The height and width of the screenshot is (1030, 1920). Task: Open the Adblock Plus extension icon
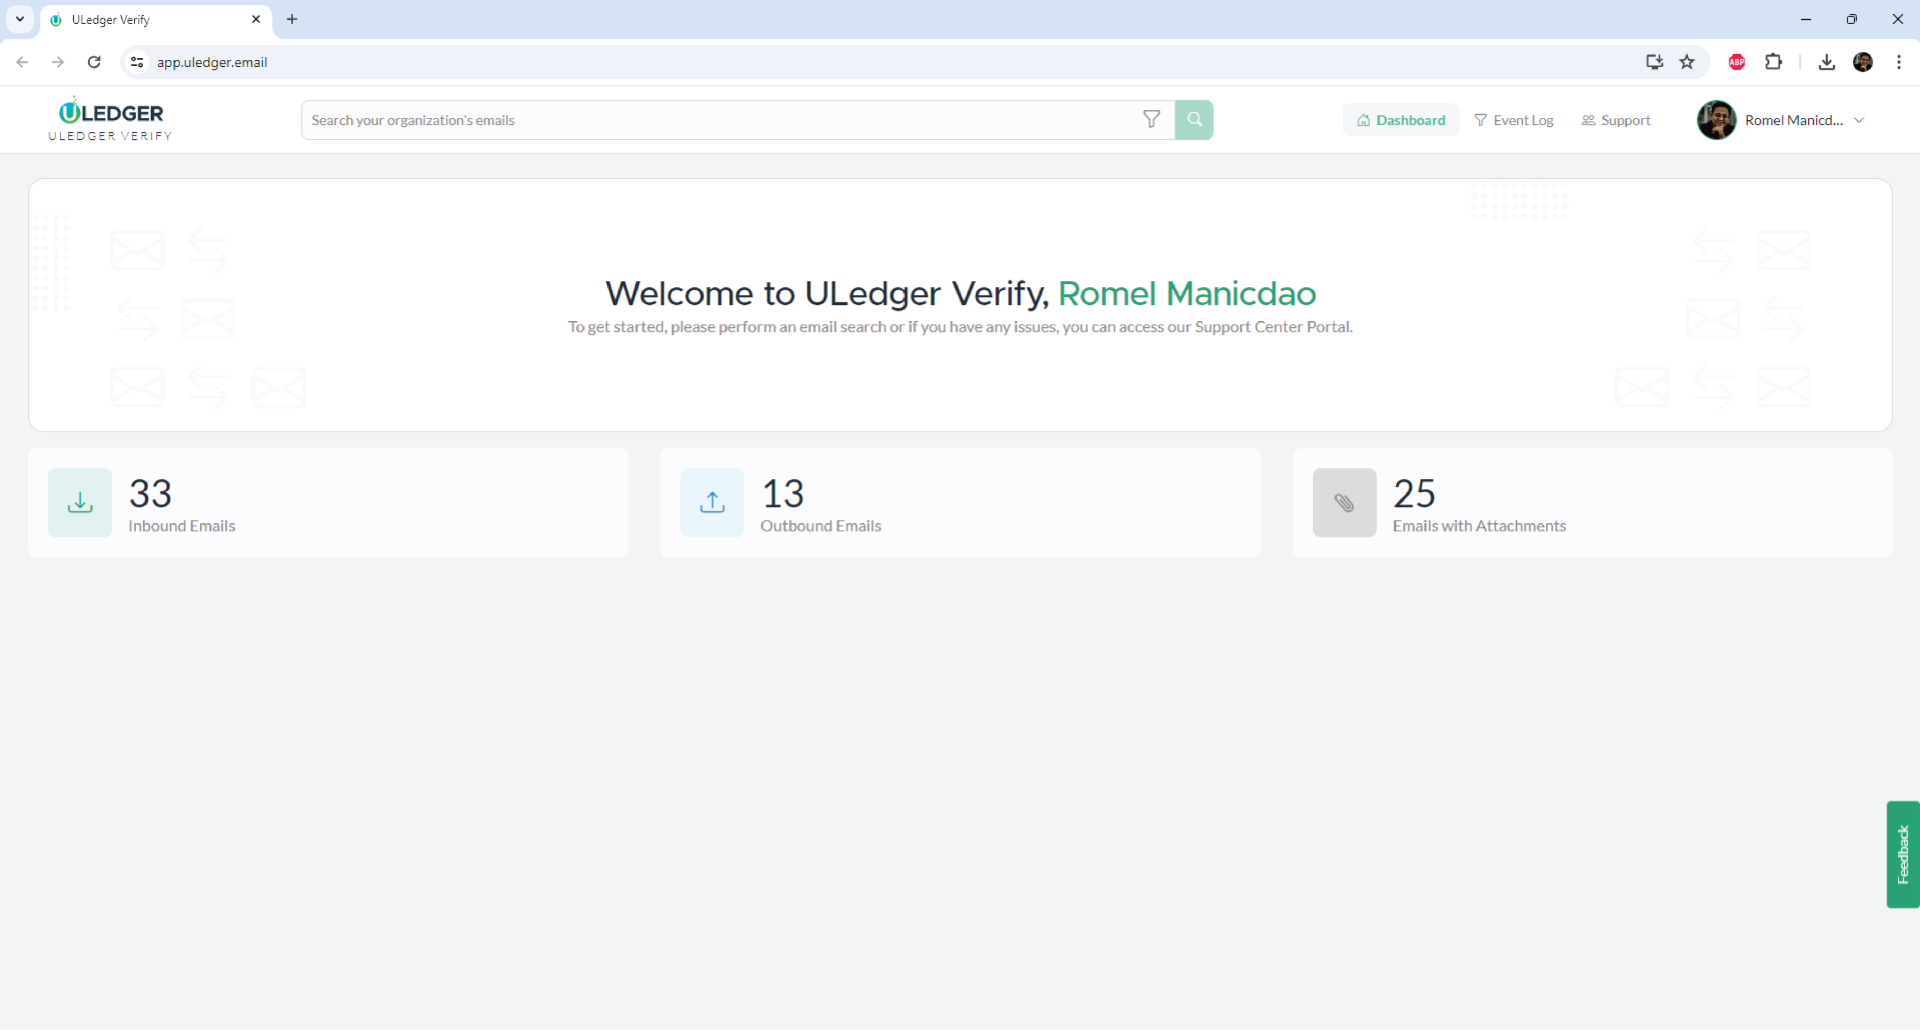pyautogui.click(x=1737, y=62)
